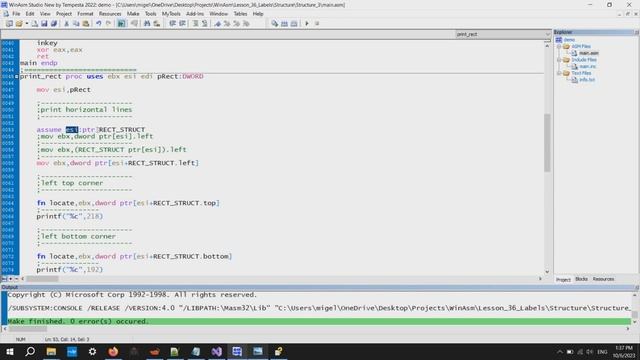Click the Build toolbar icon
Viewport: 640px width, 360px height.
pos(294,24)
